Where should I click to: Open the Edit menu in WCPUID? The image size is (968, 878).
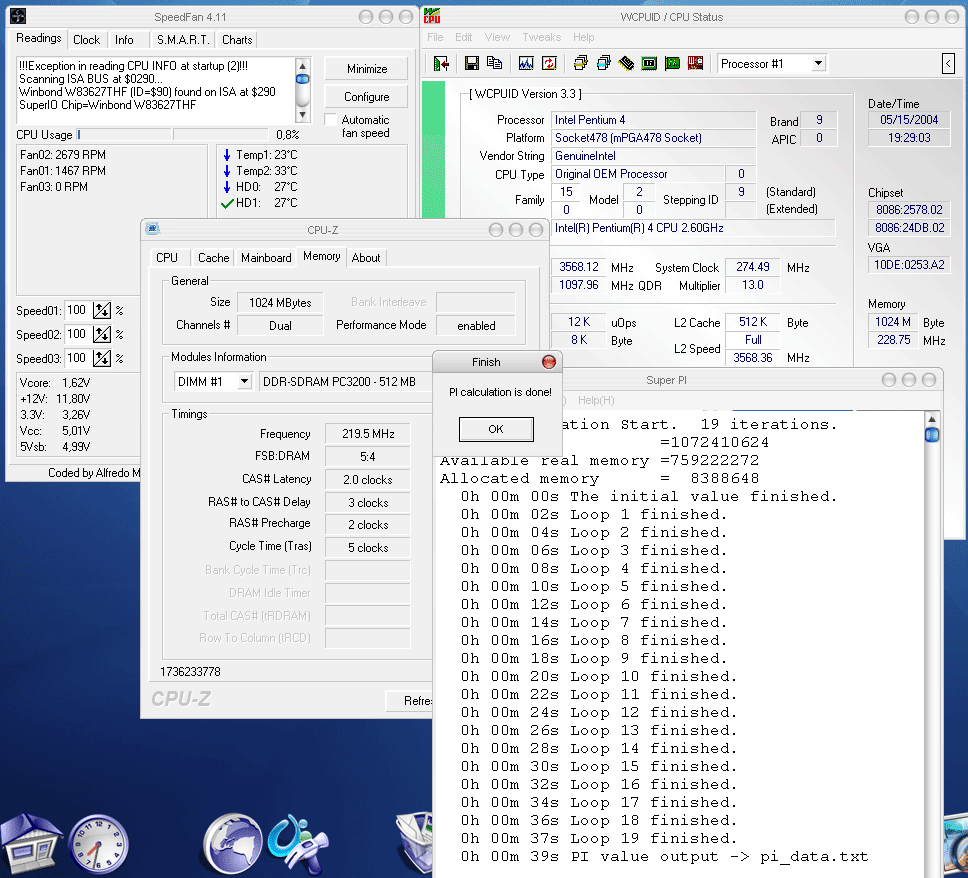pos(464,37)
